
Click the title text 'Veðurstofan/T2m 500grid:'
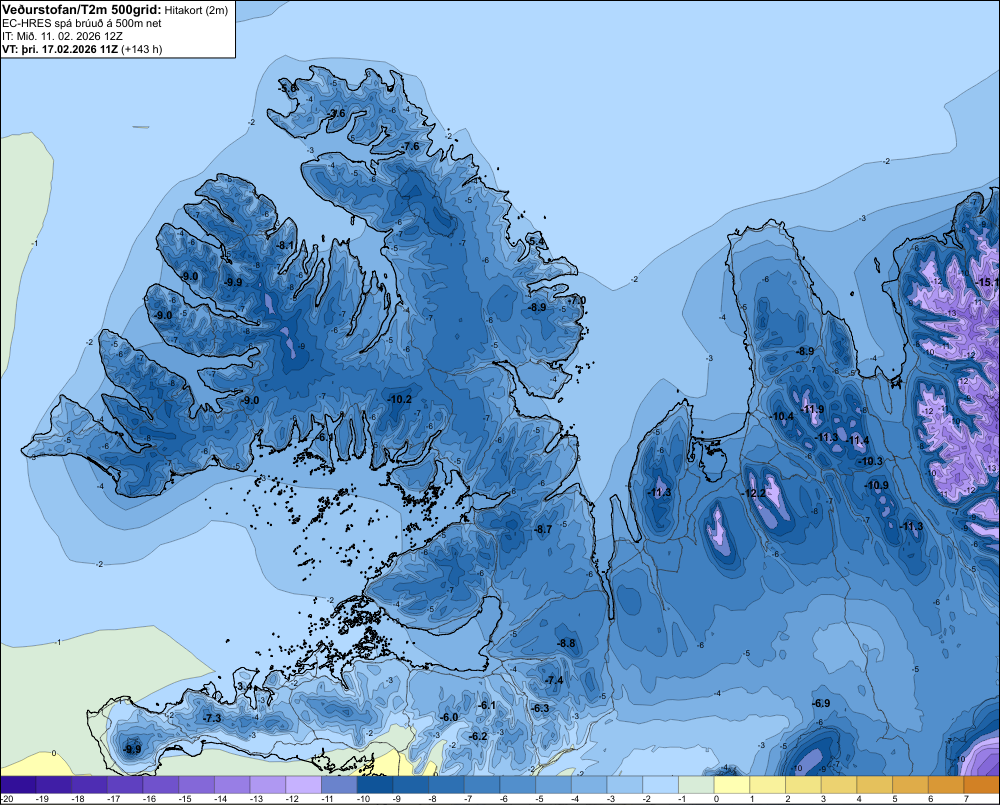pos(82,10)
